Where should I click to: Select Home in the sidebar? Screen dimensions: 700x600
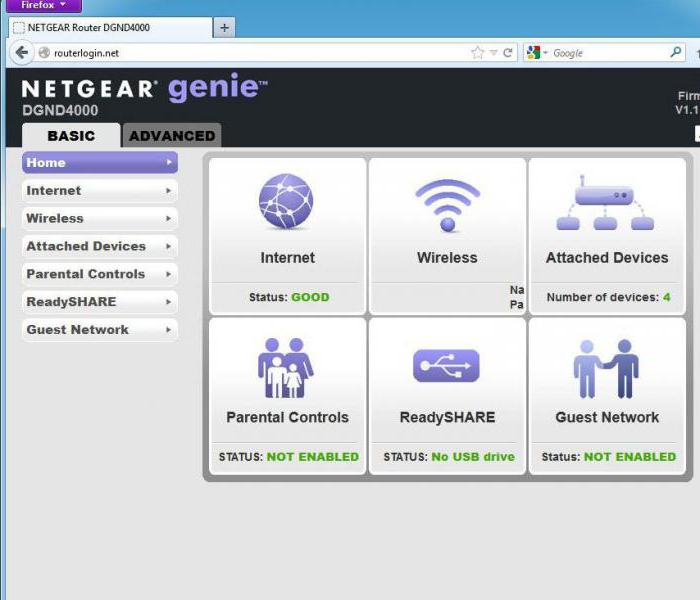100,162
